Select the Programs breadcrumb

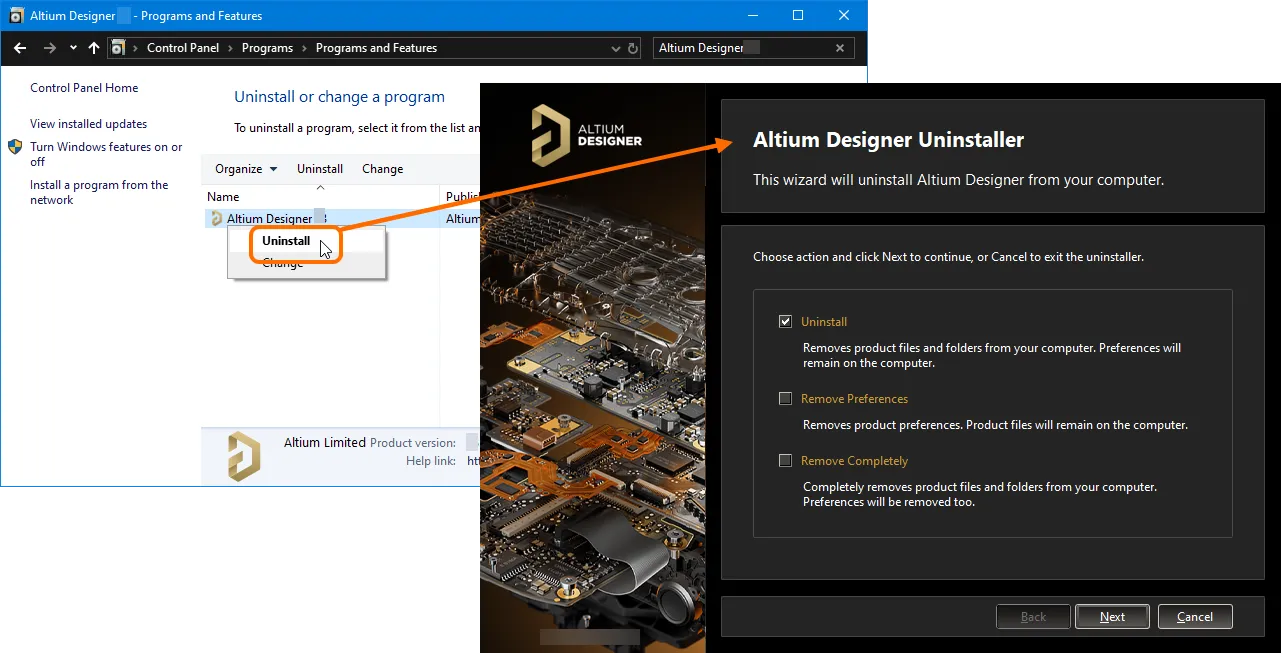click(267, 48)
